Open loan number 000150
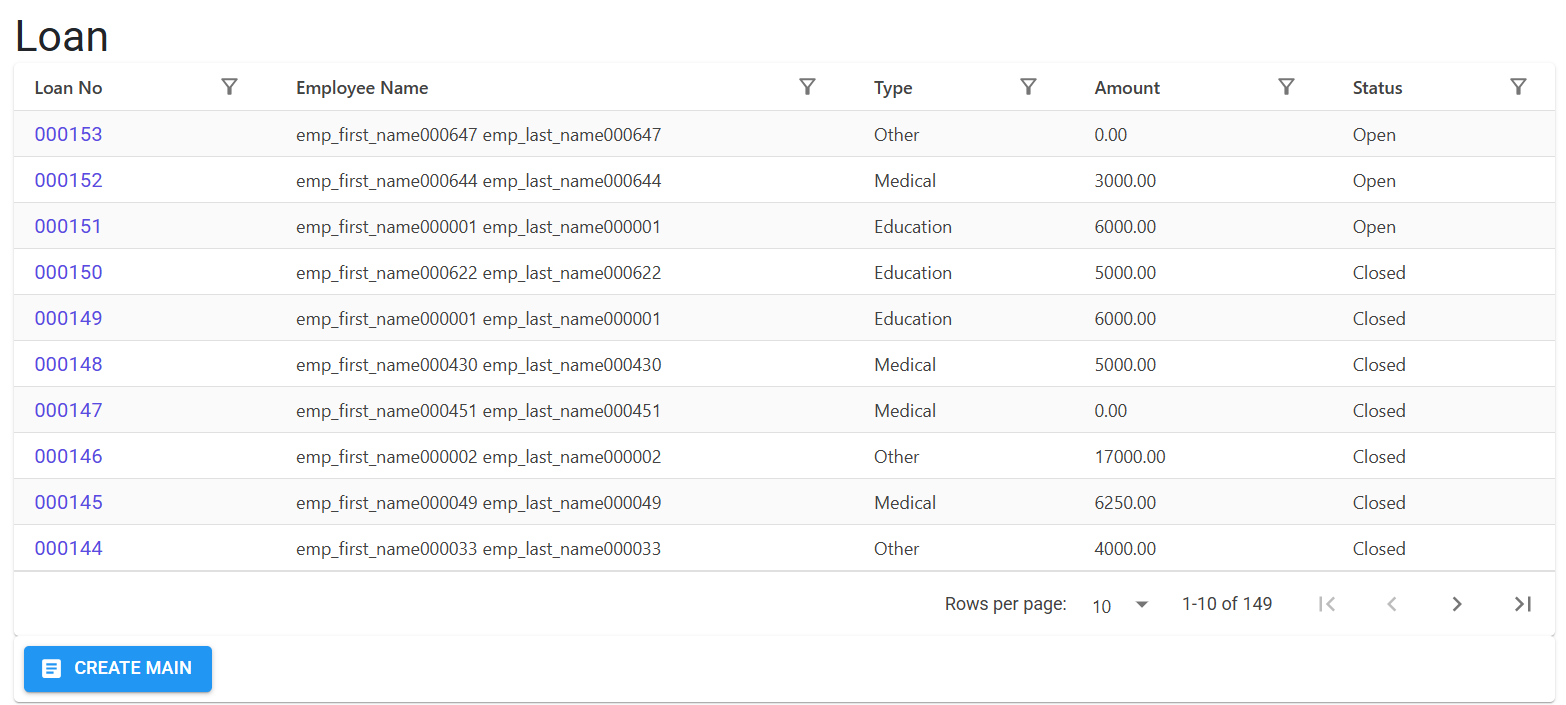The height and width of the screenshot is (705, 1566). click(69, 272)
